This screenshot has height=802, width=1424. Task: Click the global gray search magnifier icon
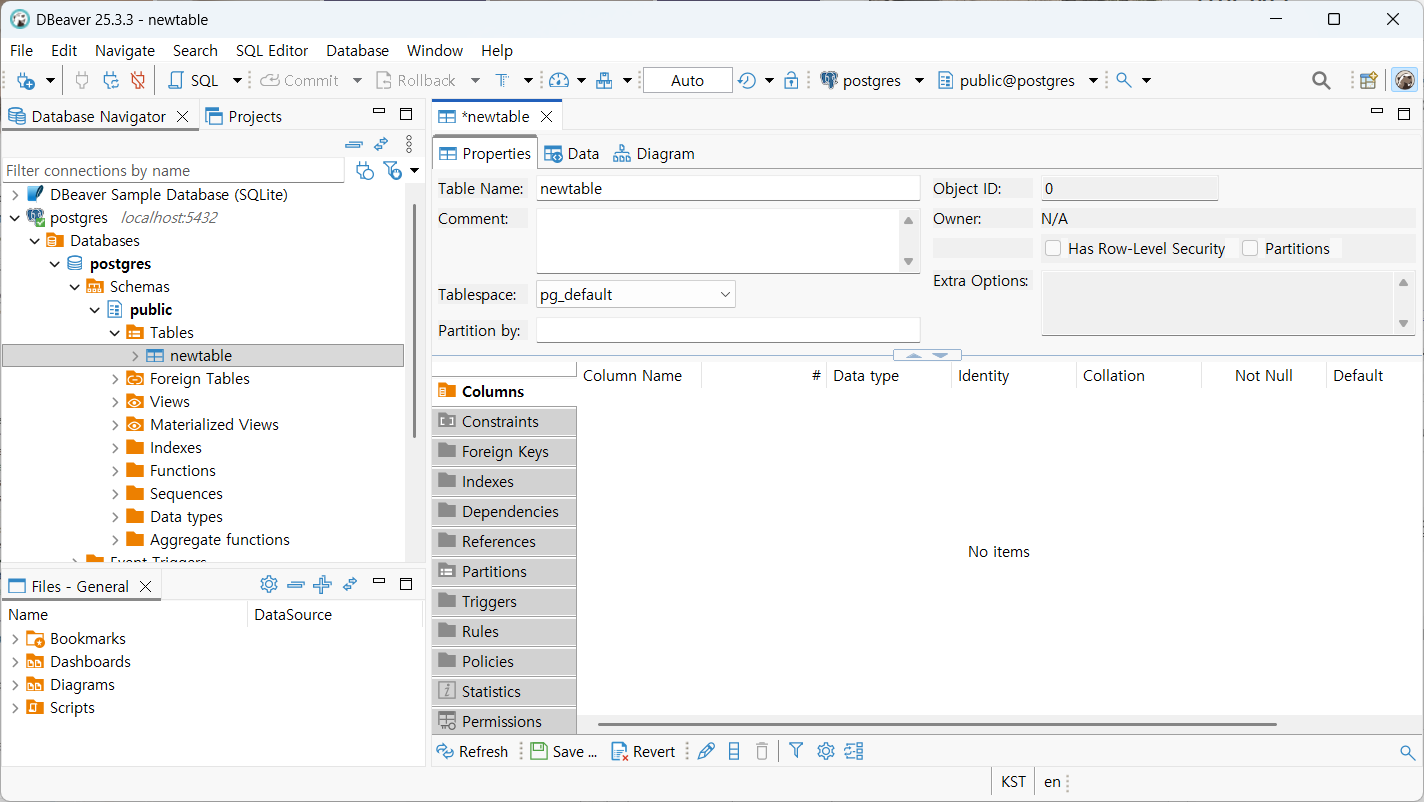pos(1321,81)
